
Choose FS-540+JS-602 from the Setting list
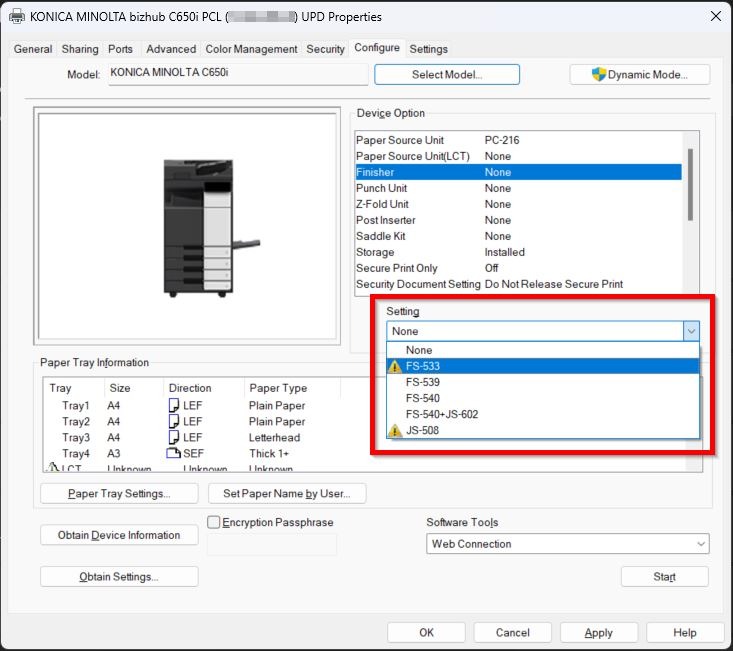pyautogui.click(x=441, y=414)
